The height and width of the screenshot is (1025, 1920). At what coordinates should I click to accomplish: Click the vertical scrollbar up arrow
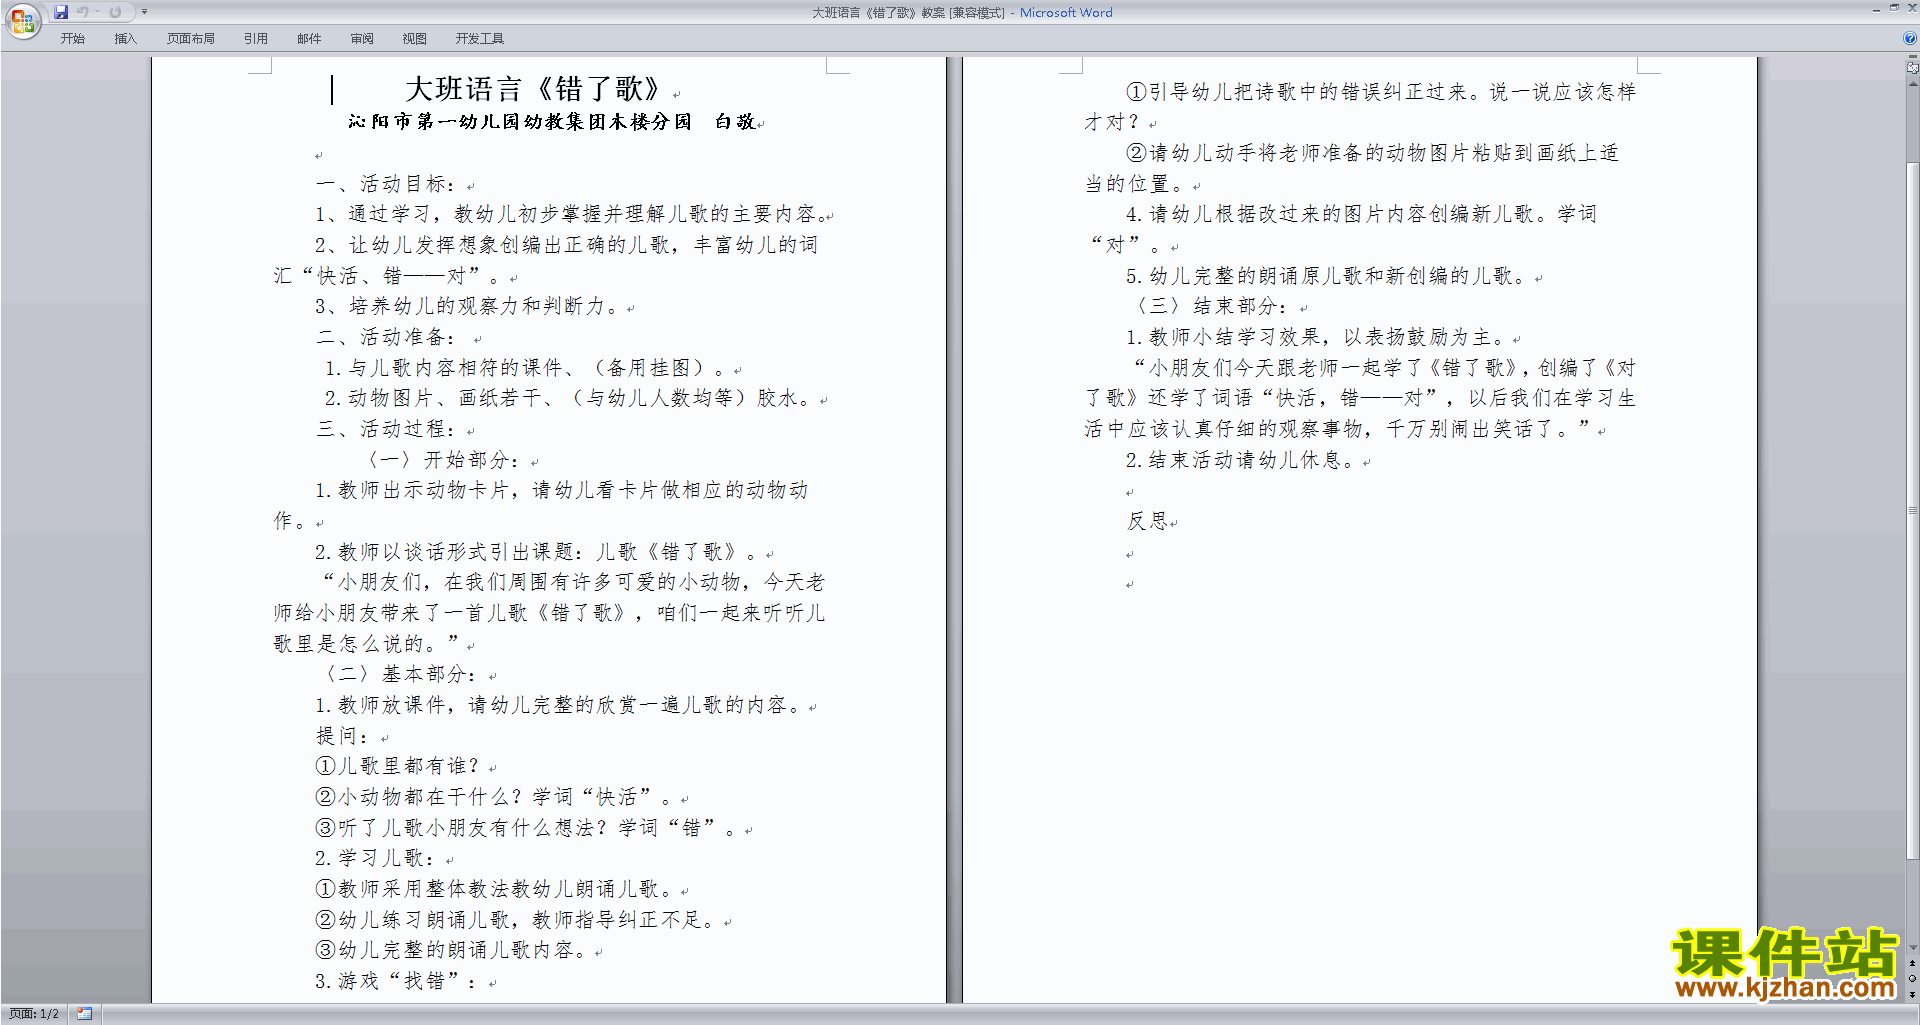pyautogui.click(x=1912, y=84)
